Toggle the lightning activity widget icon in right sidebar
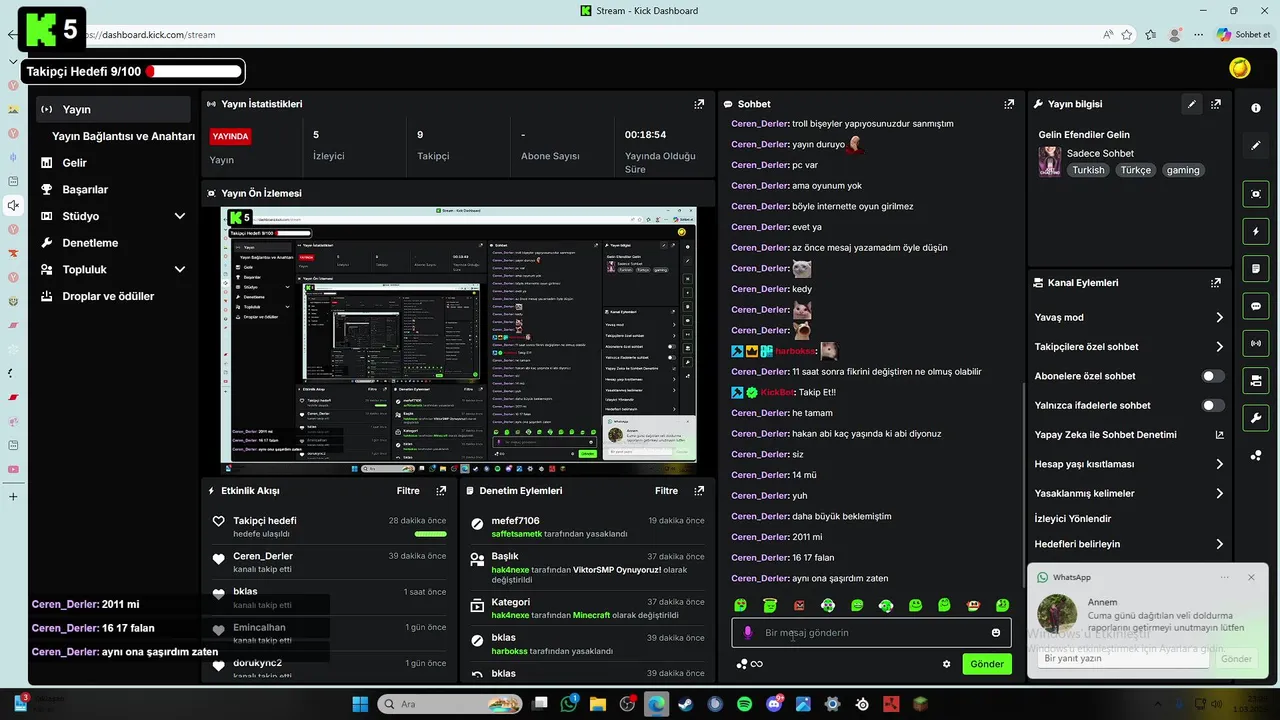Image resolution: width=1280 pixels, height=720 pixels. pos(1256,231)
